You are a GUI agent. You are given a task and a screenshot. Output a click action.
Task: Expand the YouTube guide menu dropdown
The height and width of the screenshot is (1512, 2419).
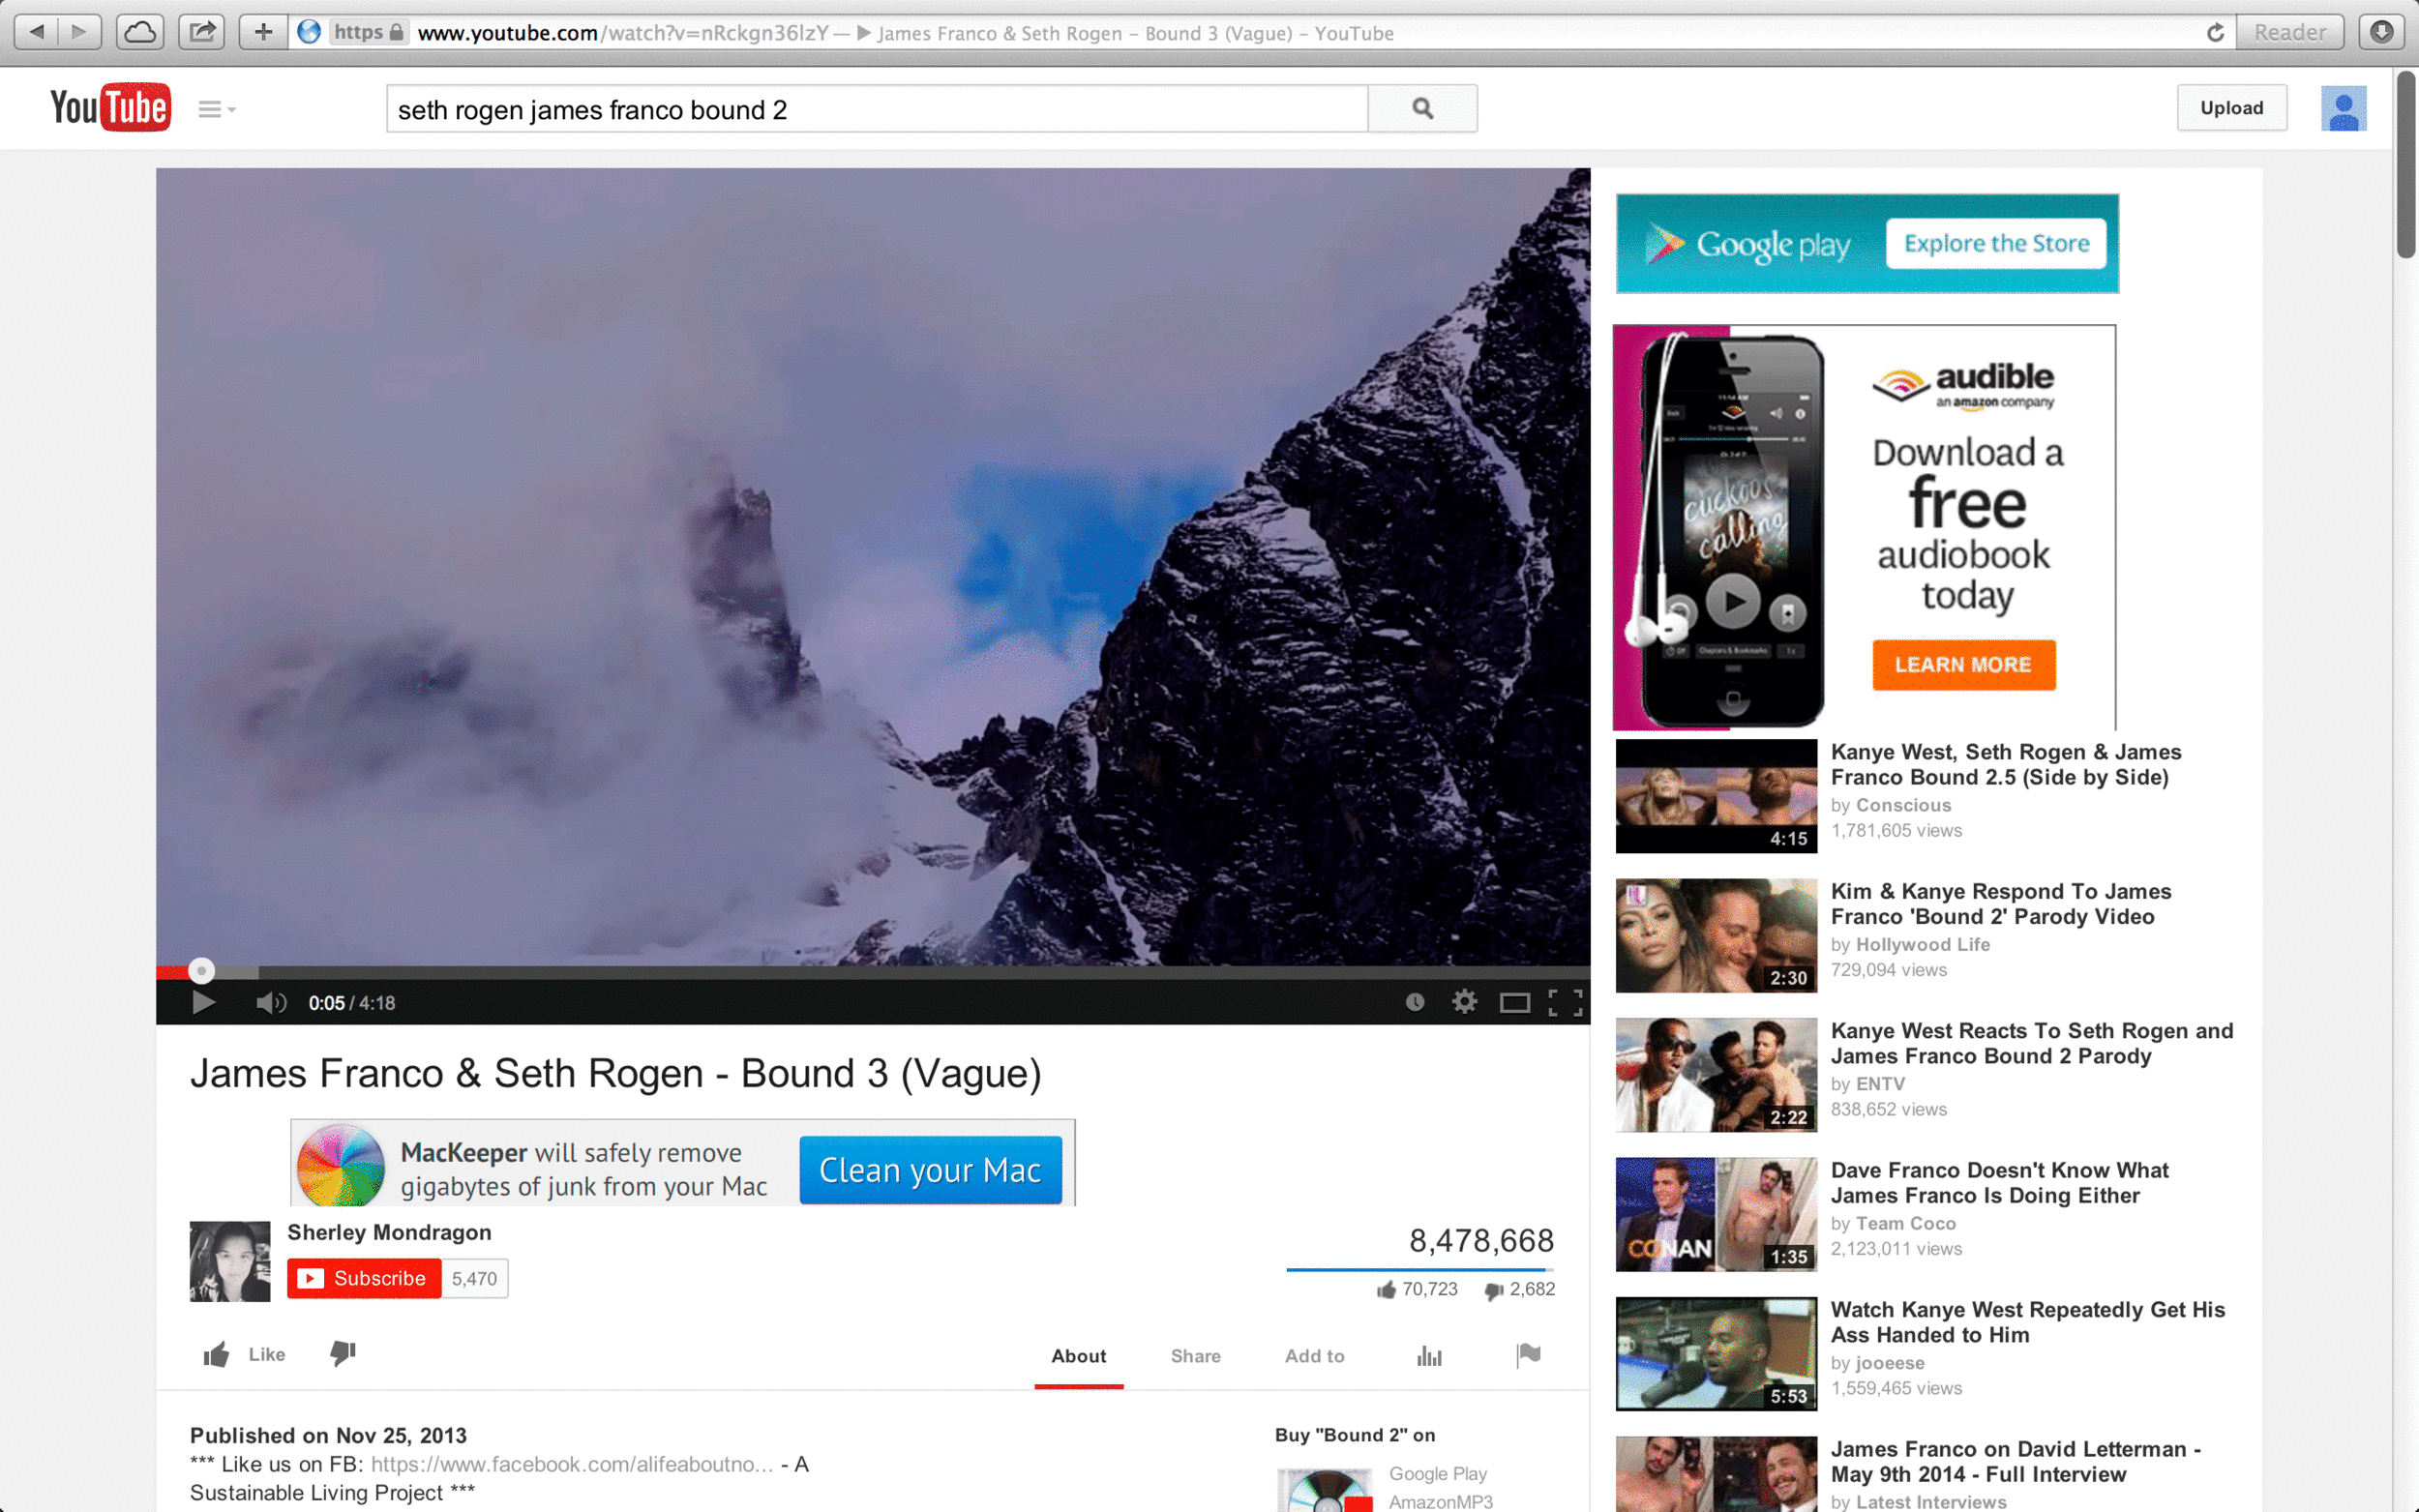point(216,109)
